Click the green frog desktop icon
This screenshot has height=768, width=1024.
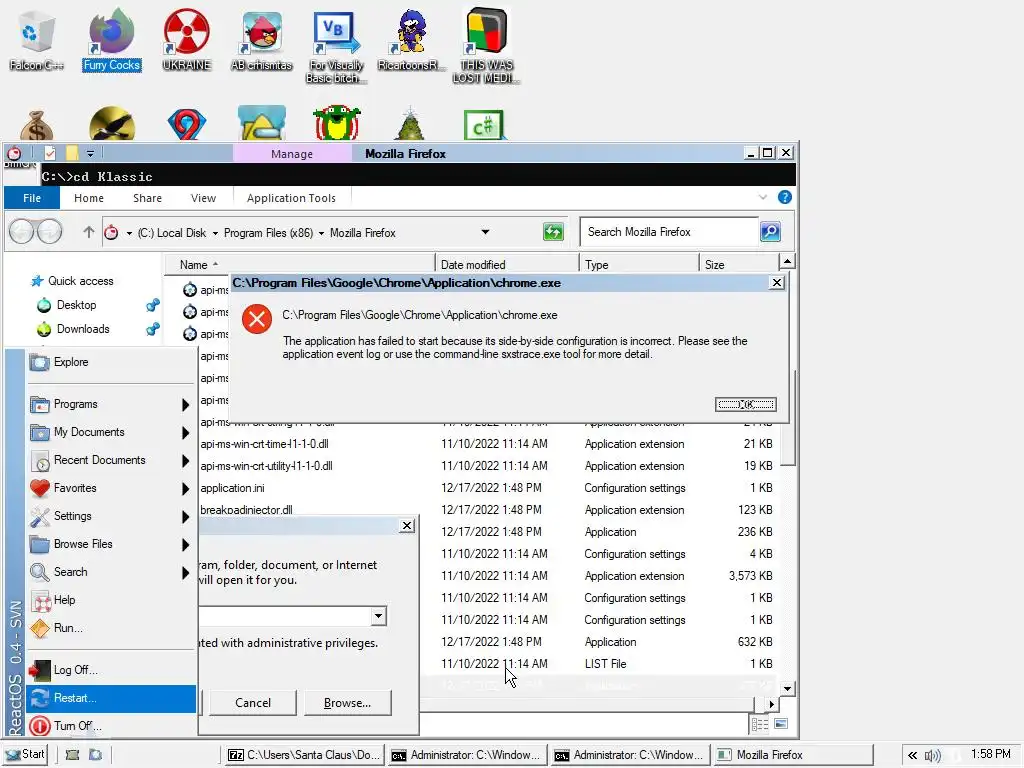click(337, 123)
